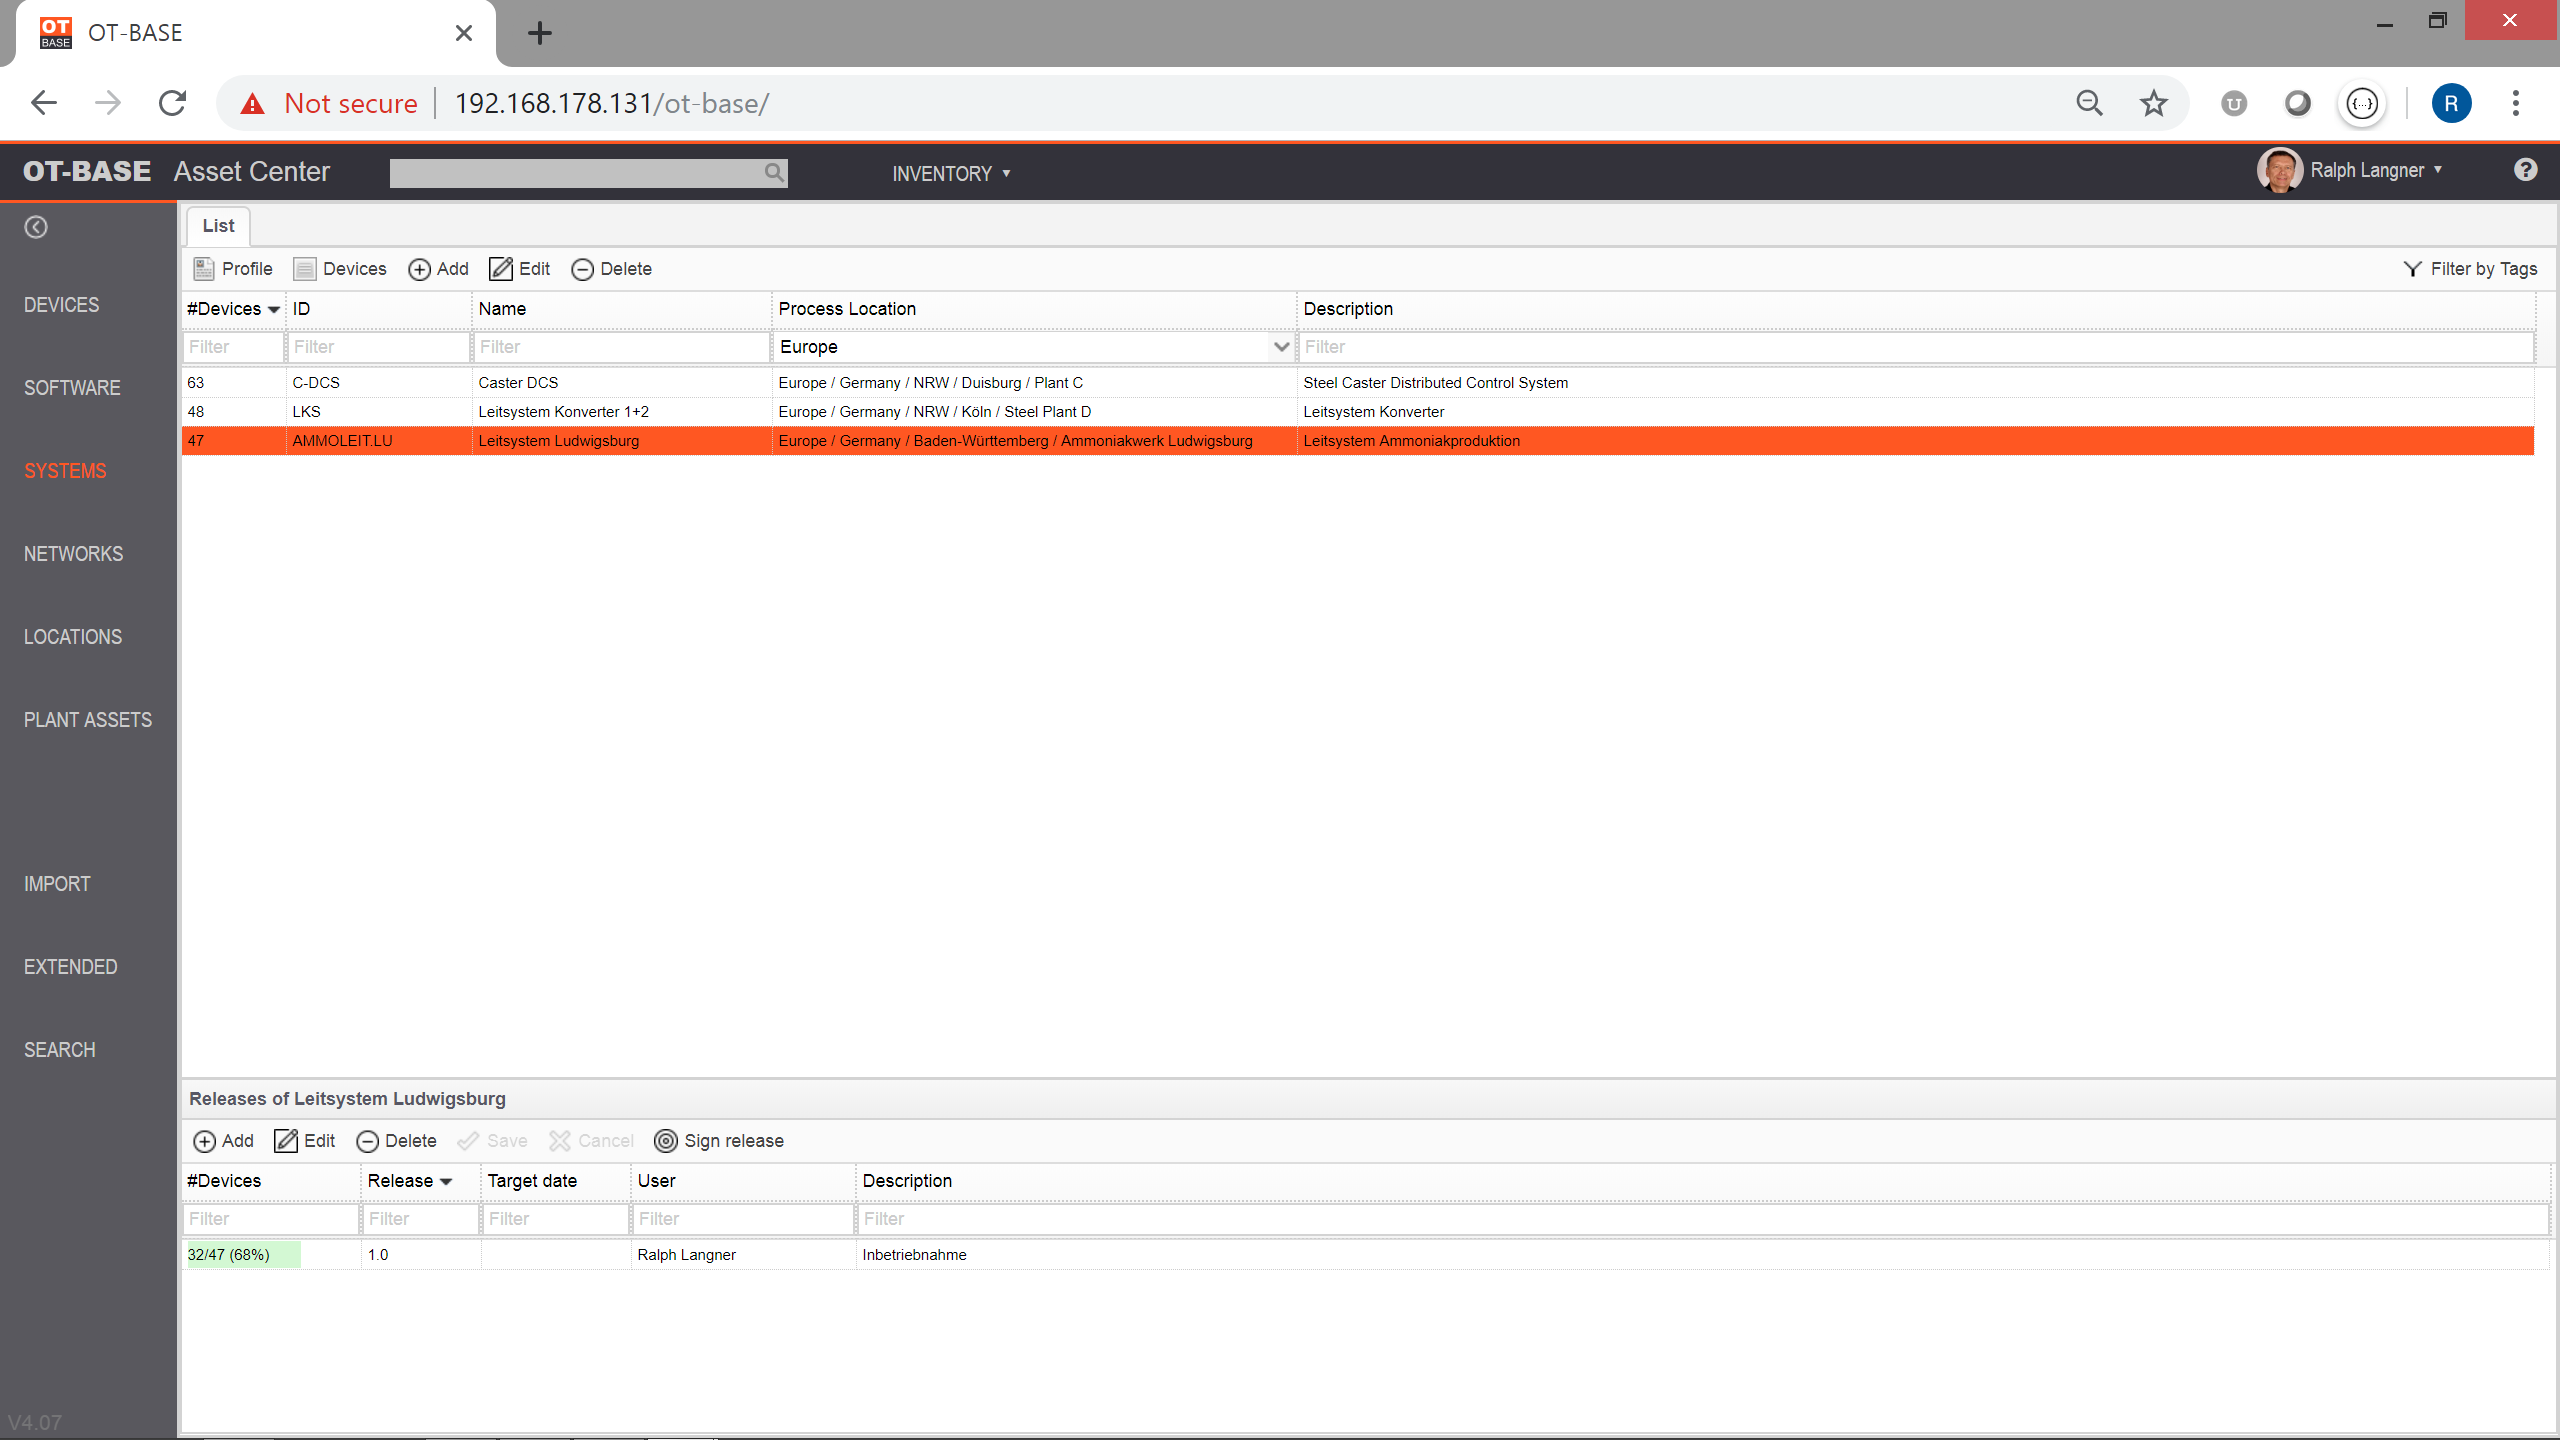Screen dimensions: 2560x1440
Task: Click the search magnifier in Asset Center
Action: (x=774, y=172)
